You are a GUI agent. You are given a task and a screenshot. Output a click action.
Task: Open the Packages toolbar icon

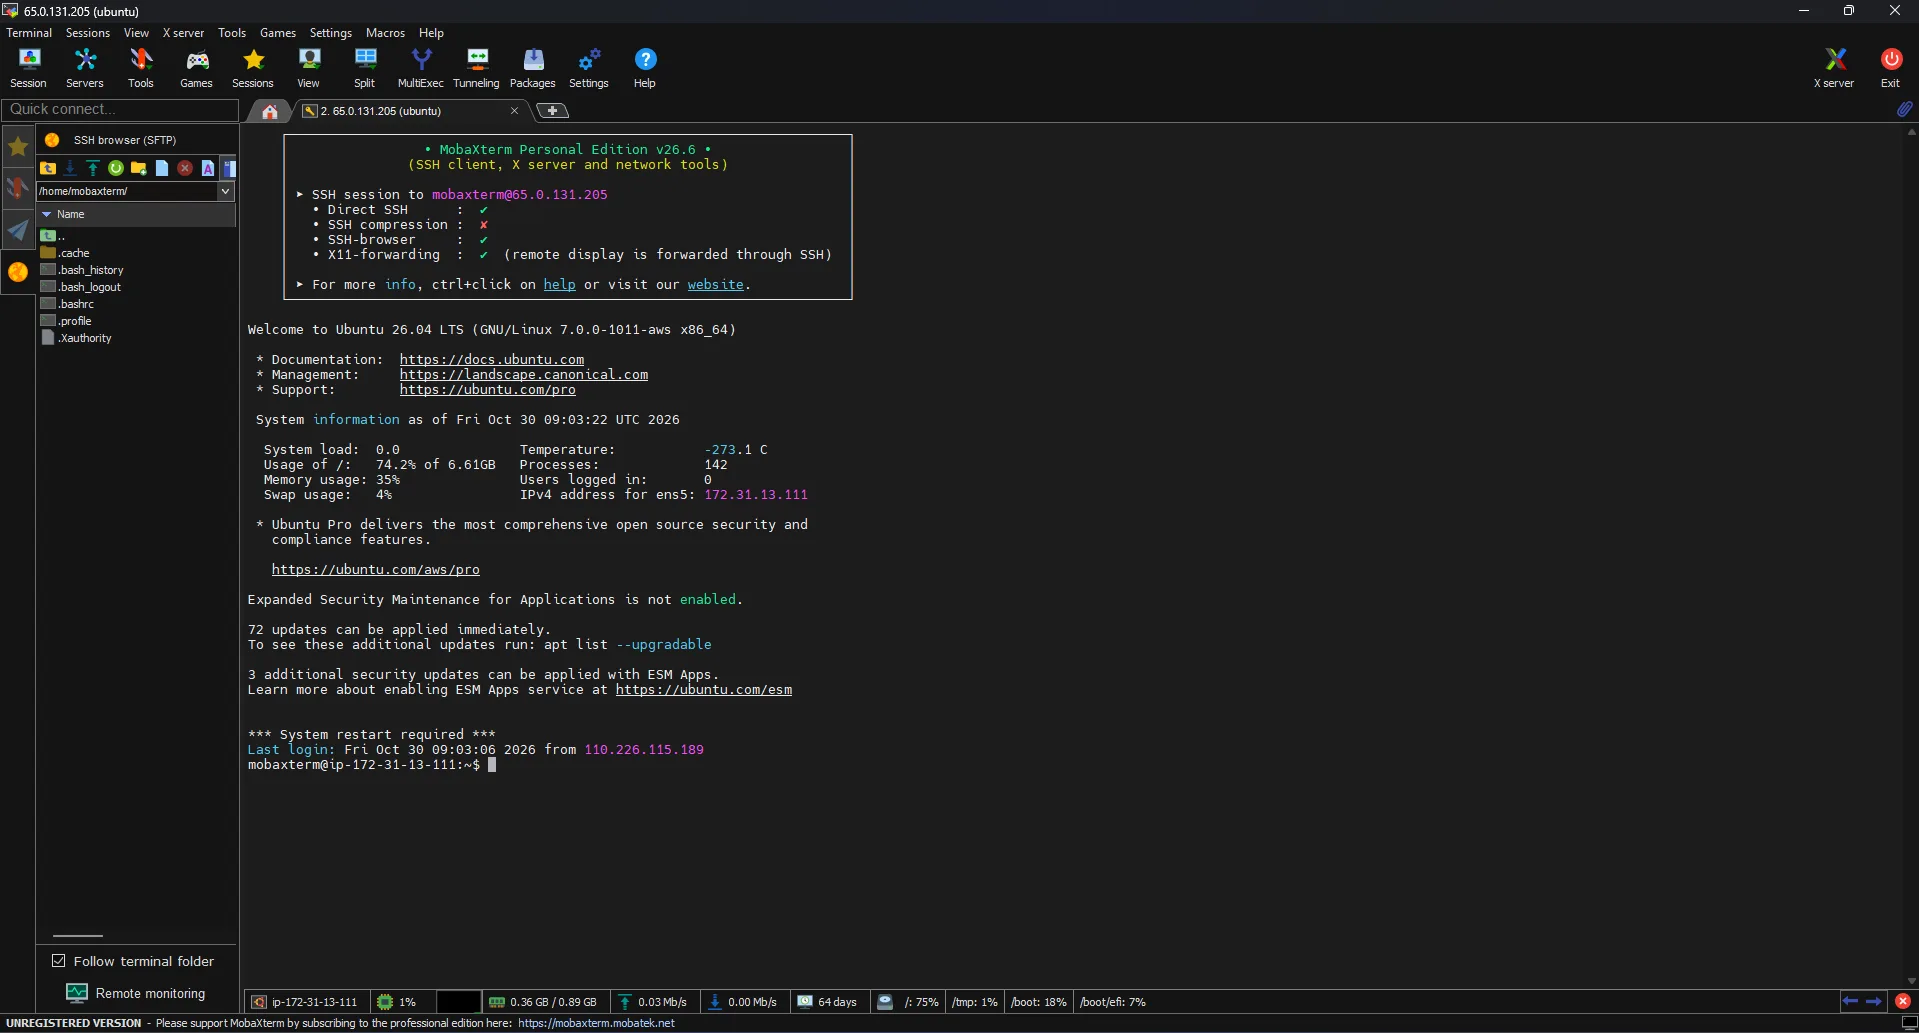point(533,68)
